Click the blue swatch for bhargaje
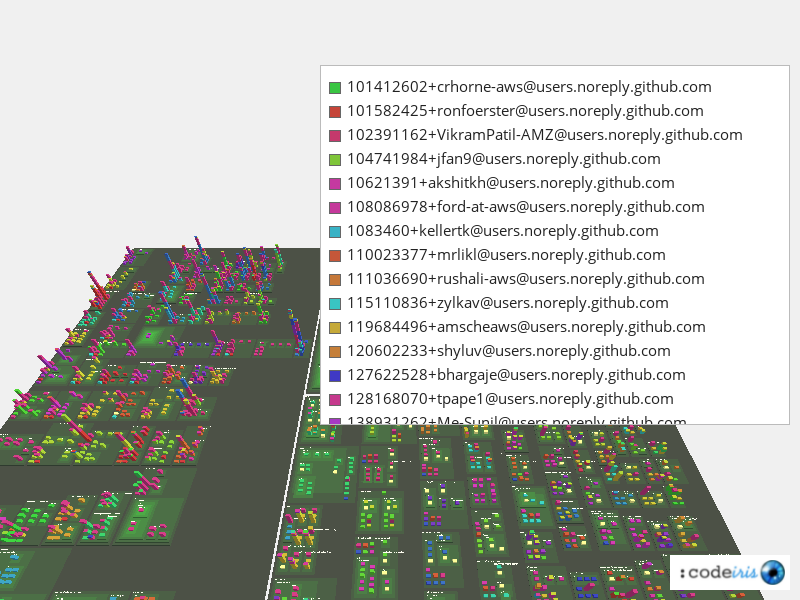This screenshot has height=600, width=800. point(335,376)
